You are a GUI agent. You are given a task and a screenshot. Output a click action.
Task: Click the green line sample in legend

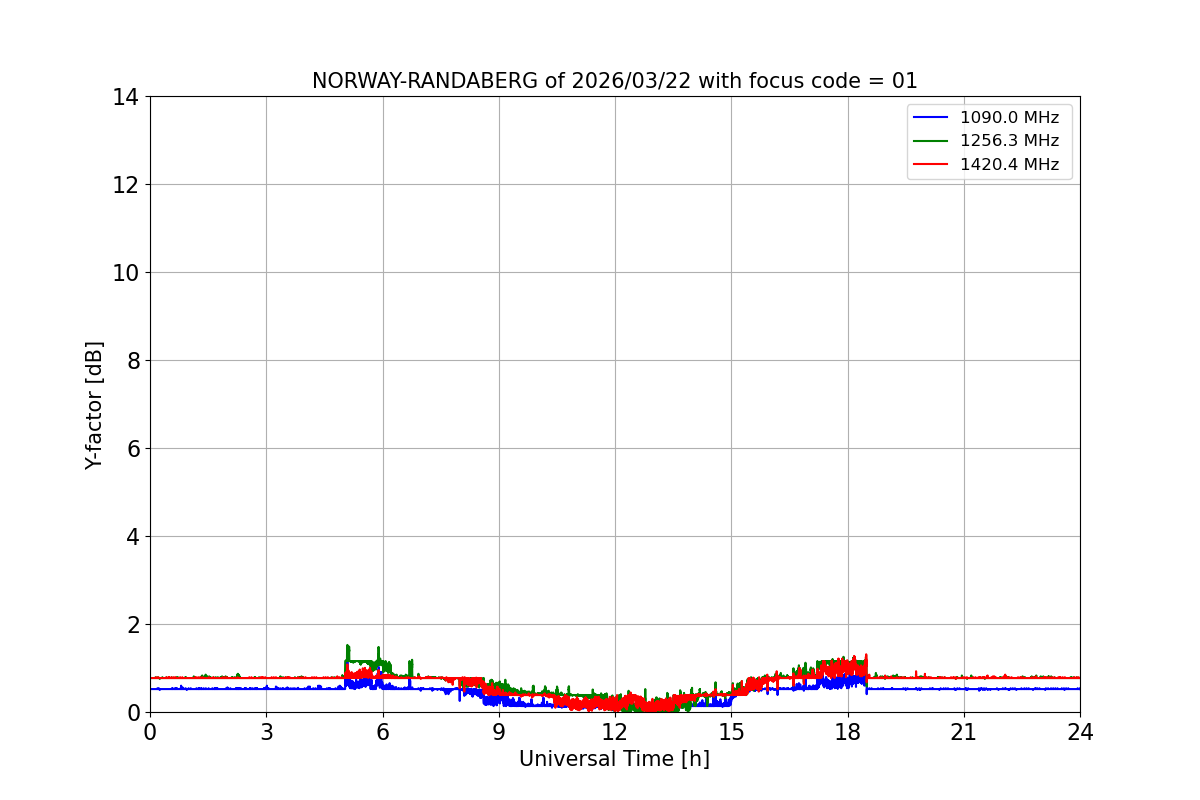pyautogui.click(x=931, y=141)
